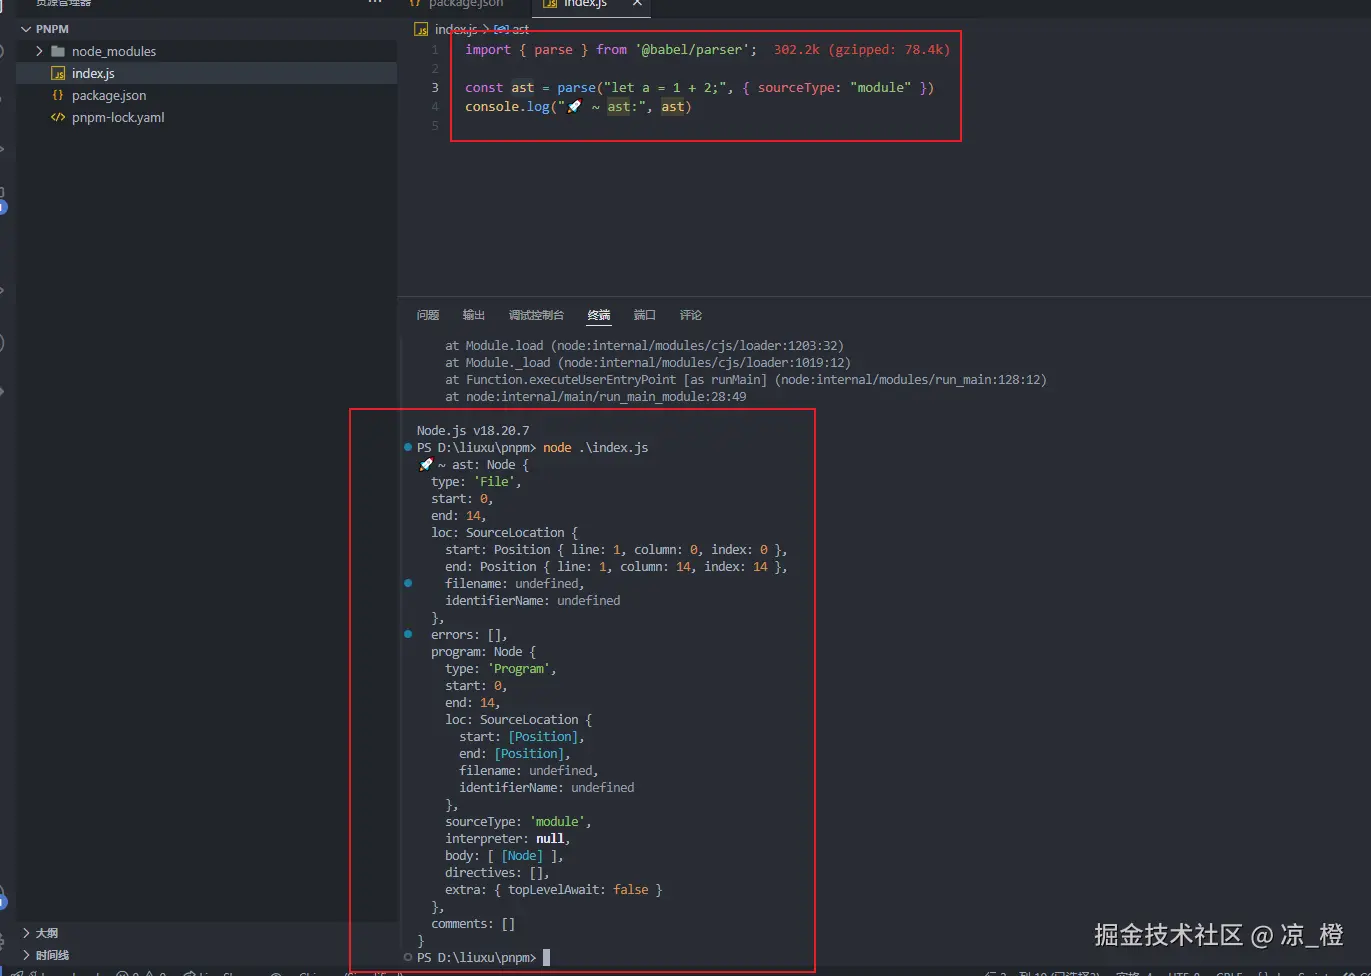Click index.js in the breadcrumb path
The image size is (1371, 976).
pyautogui.click(x=455, y=30)
